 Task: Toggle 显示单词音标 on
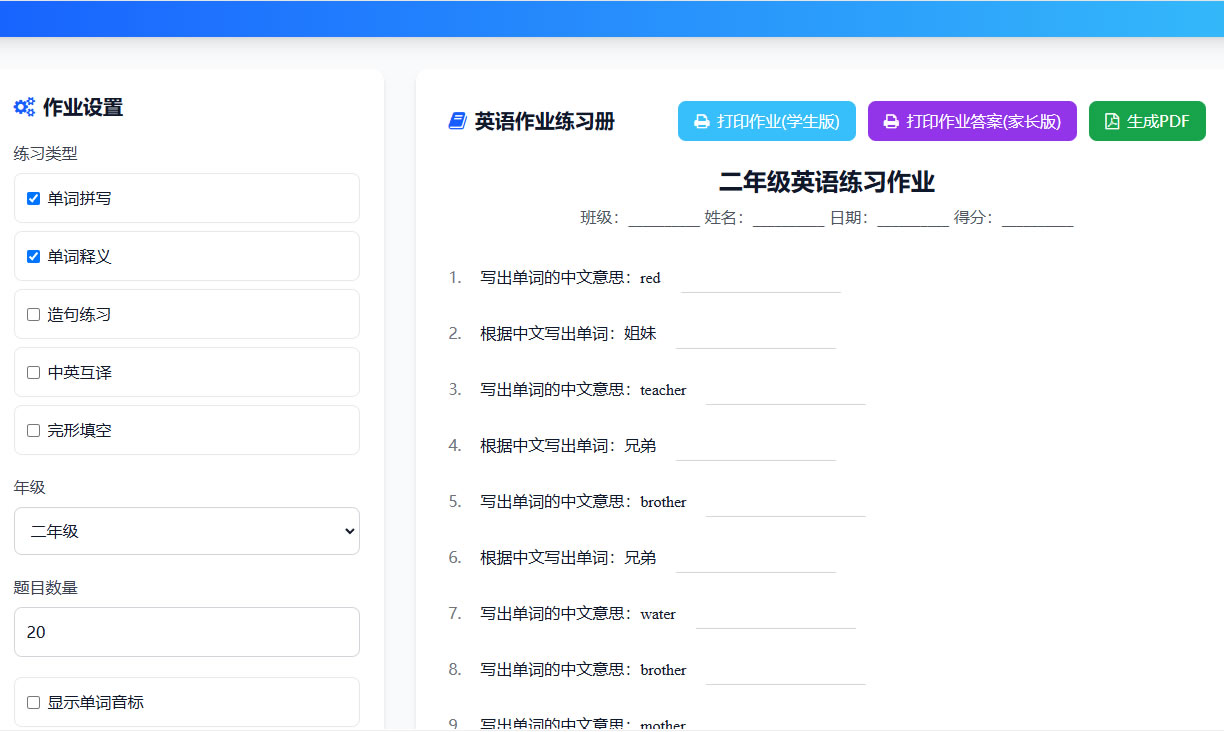[x=32, y=702]
